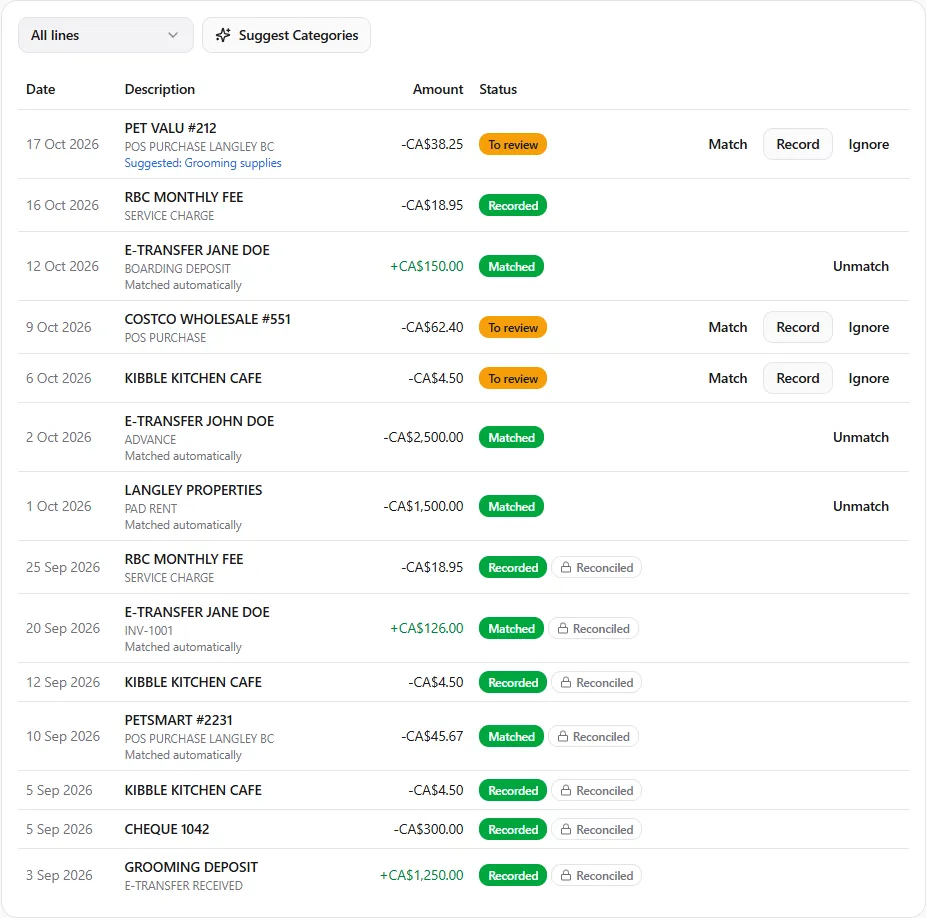926x918 pixels.
Task: Click lock icon on 5 Sep KIBBLE KITCHEN CAFE
Action: pyautogui.click(x=566, y=790)
